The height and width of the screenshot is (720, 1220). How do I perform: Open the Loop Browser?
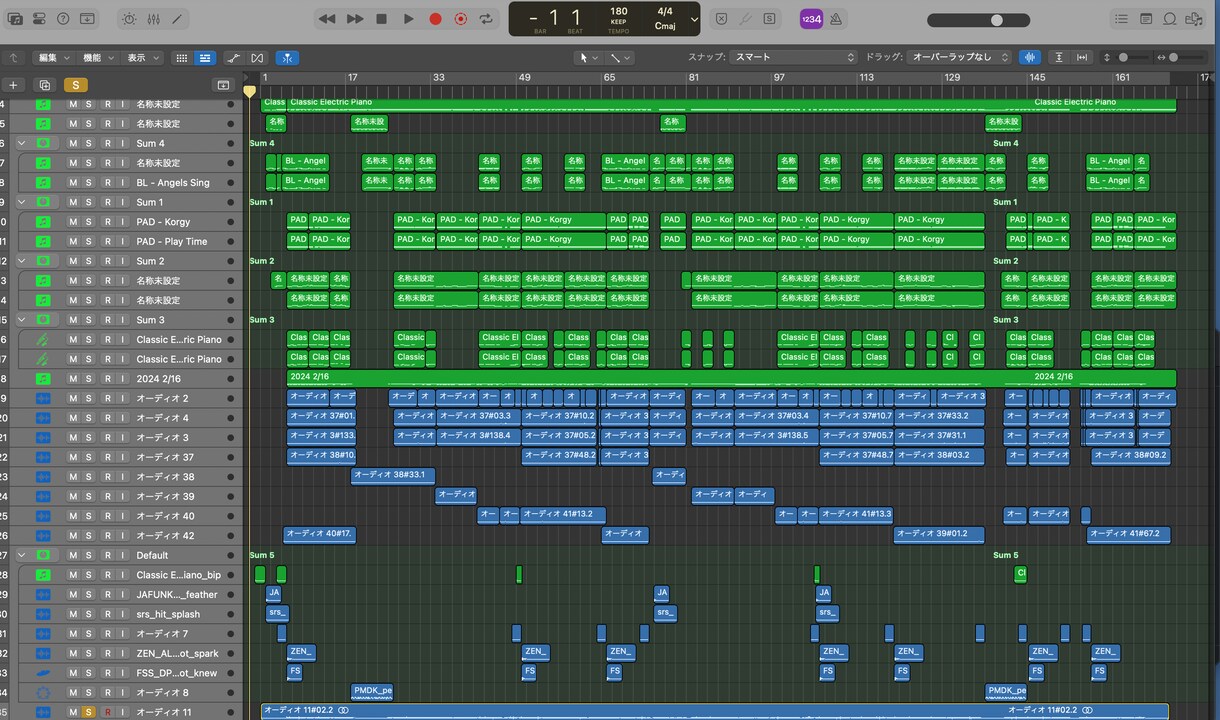1170,19
